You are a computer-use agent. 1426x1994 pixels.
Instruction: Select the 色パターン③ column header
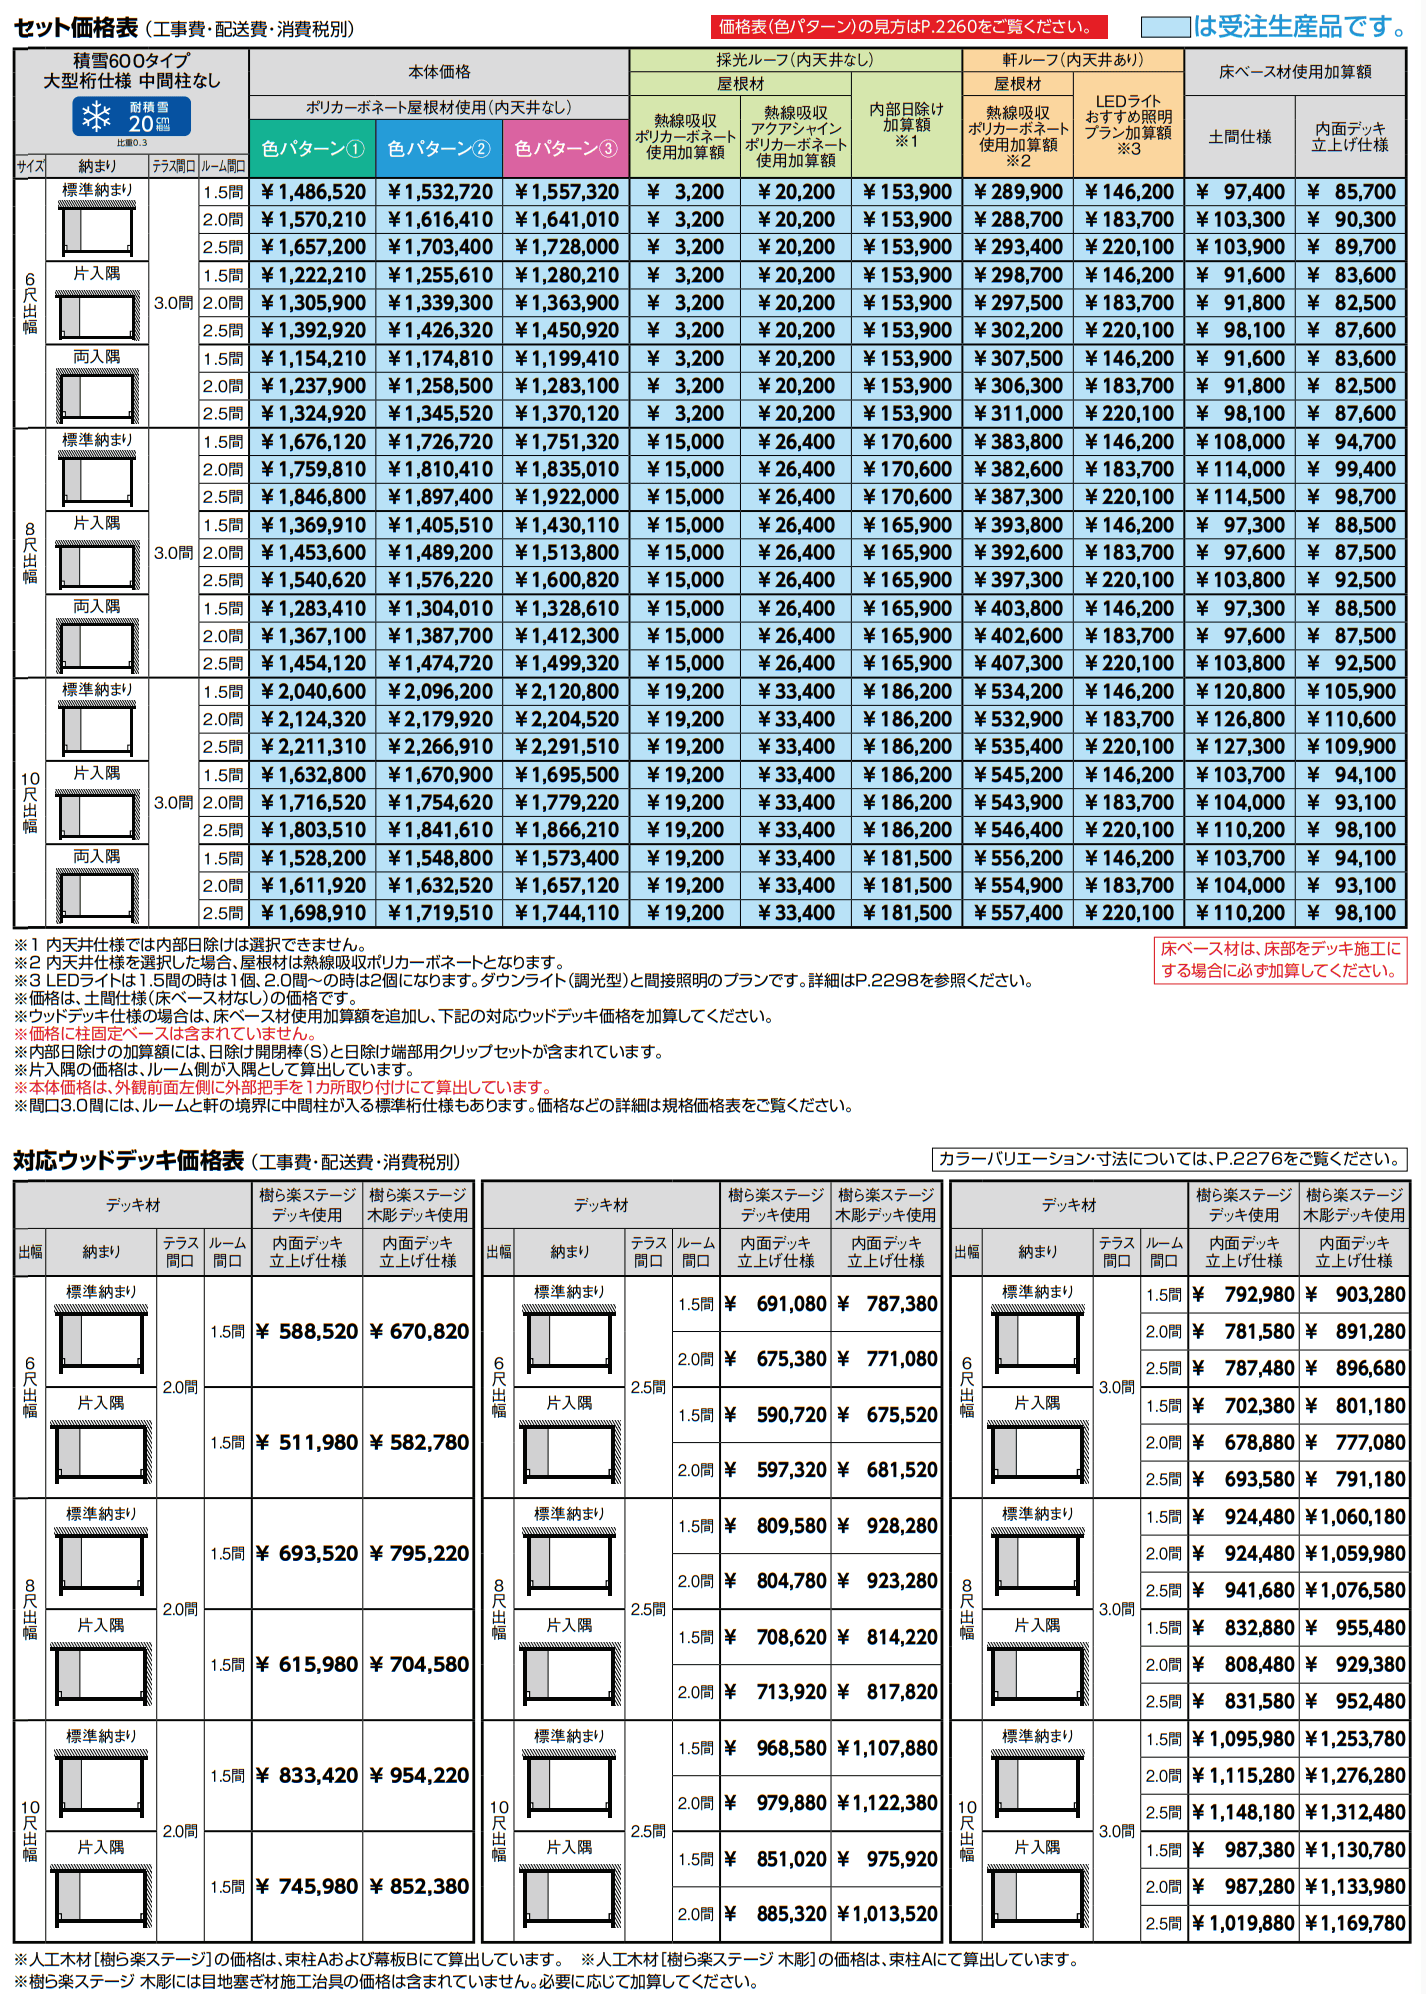click(566, 148)
